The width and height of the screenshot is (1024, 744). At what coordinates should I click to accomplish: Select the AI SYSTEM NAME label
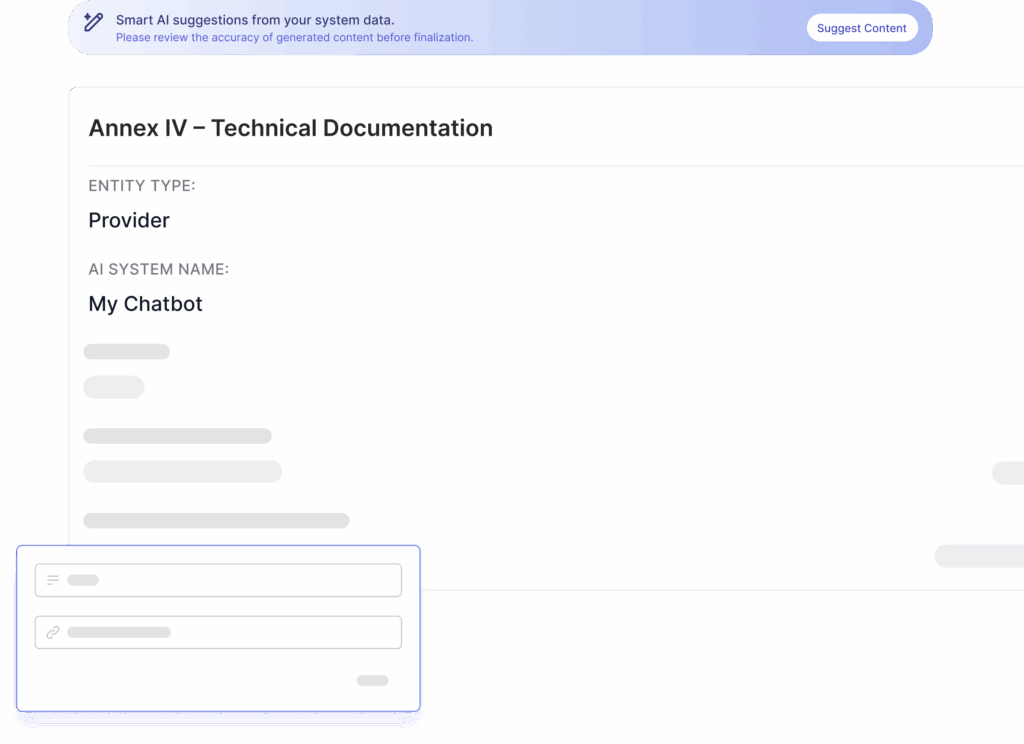click(158, 270)
